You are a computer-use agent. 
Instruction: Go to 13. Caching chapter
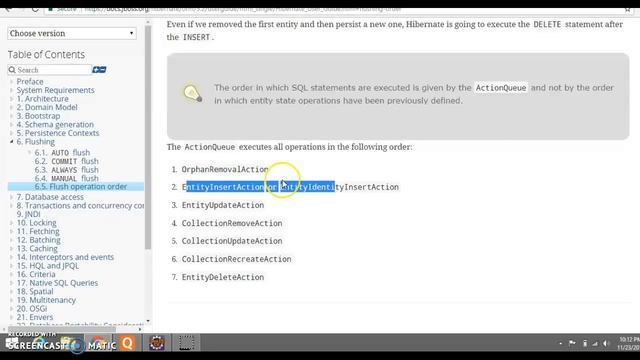[x=37, y=249]
